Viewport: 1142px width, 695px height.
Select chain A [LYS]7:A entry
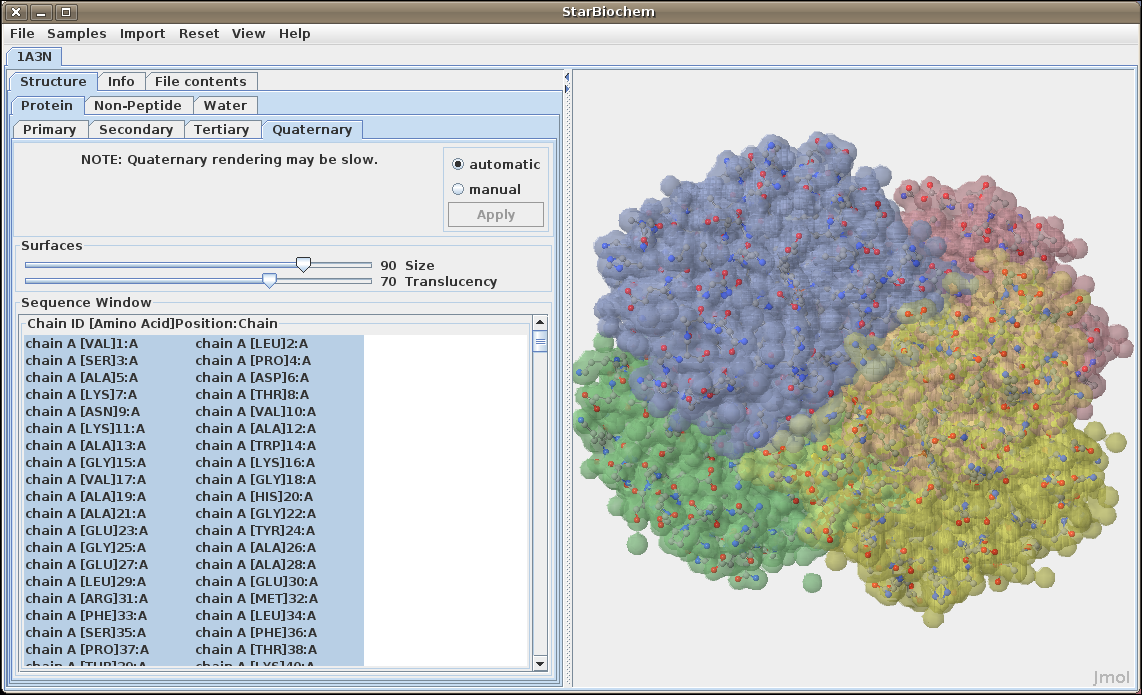click(81, 395)
